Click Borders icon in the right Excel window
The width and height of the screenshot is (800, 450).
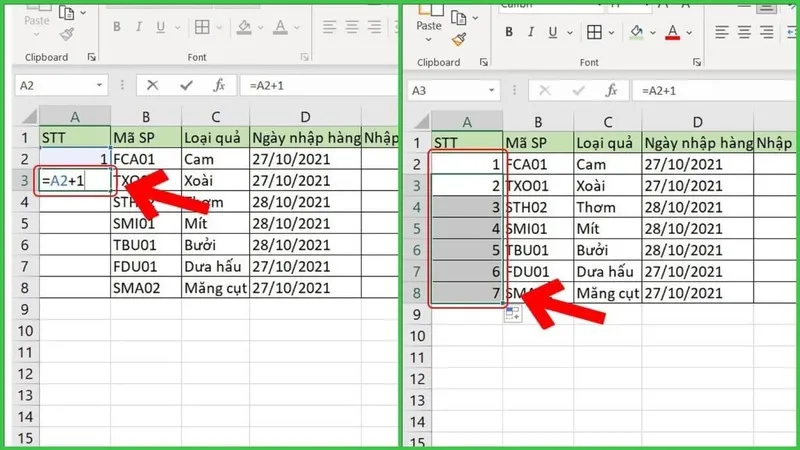[x=594, y=32]
